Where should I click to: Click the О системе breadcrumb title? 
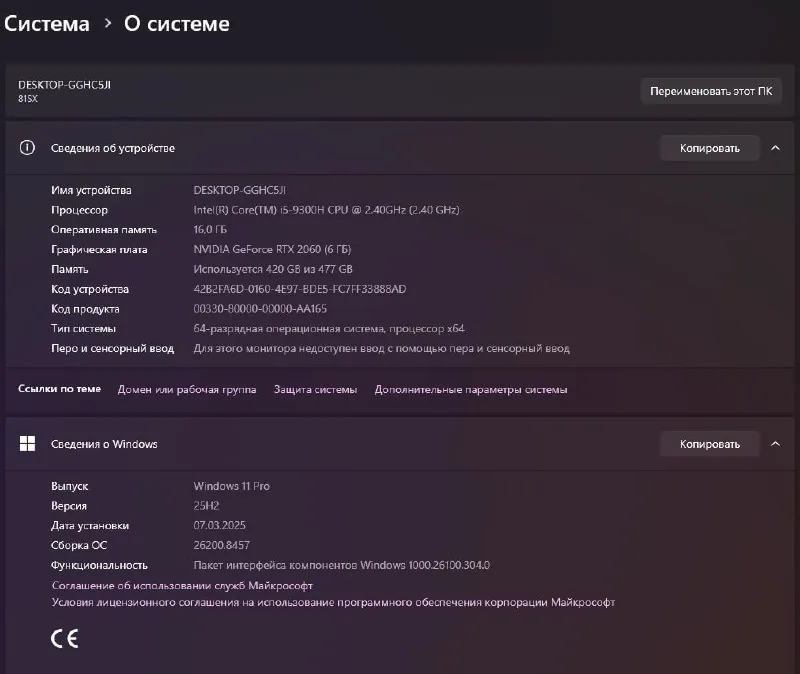[177, 24]
